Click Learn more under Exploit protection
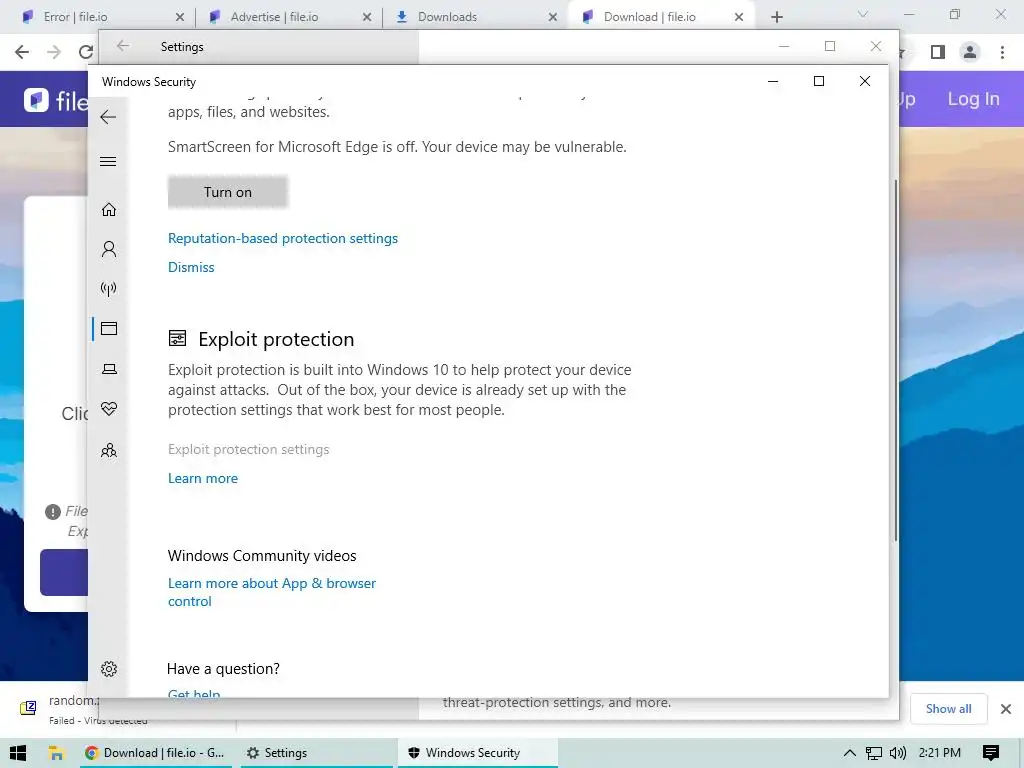 tap(202, 478)
